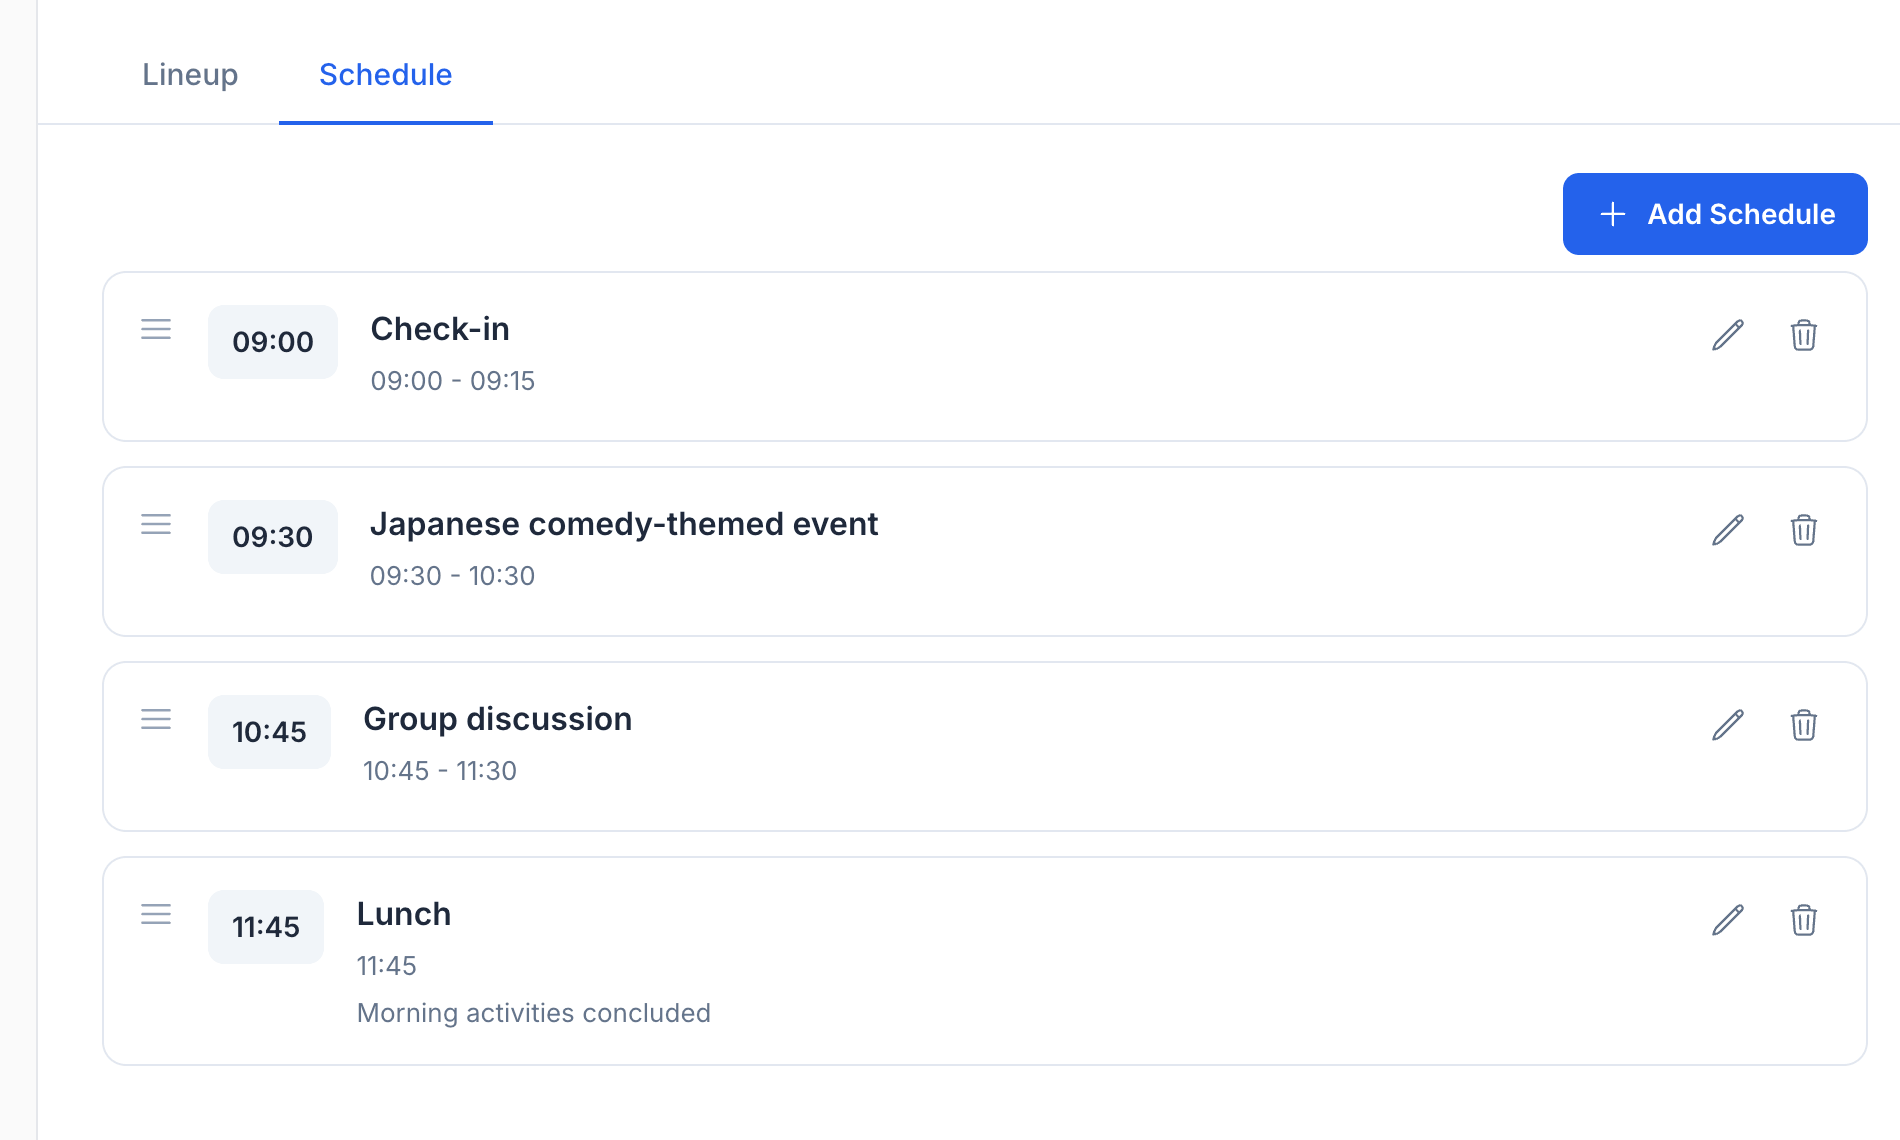
Task: Delete the Group discussion entry
Action: point(1804,726)
